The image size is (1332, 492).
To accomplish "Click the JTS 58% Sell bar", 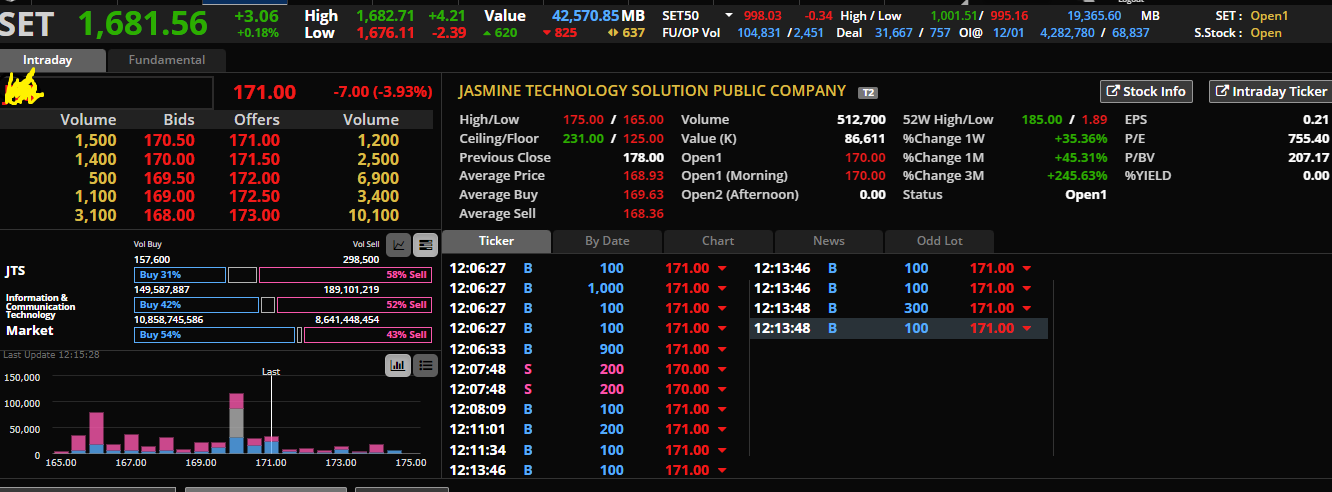I will click(x=345, y=275).
